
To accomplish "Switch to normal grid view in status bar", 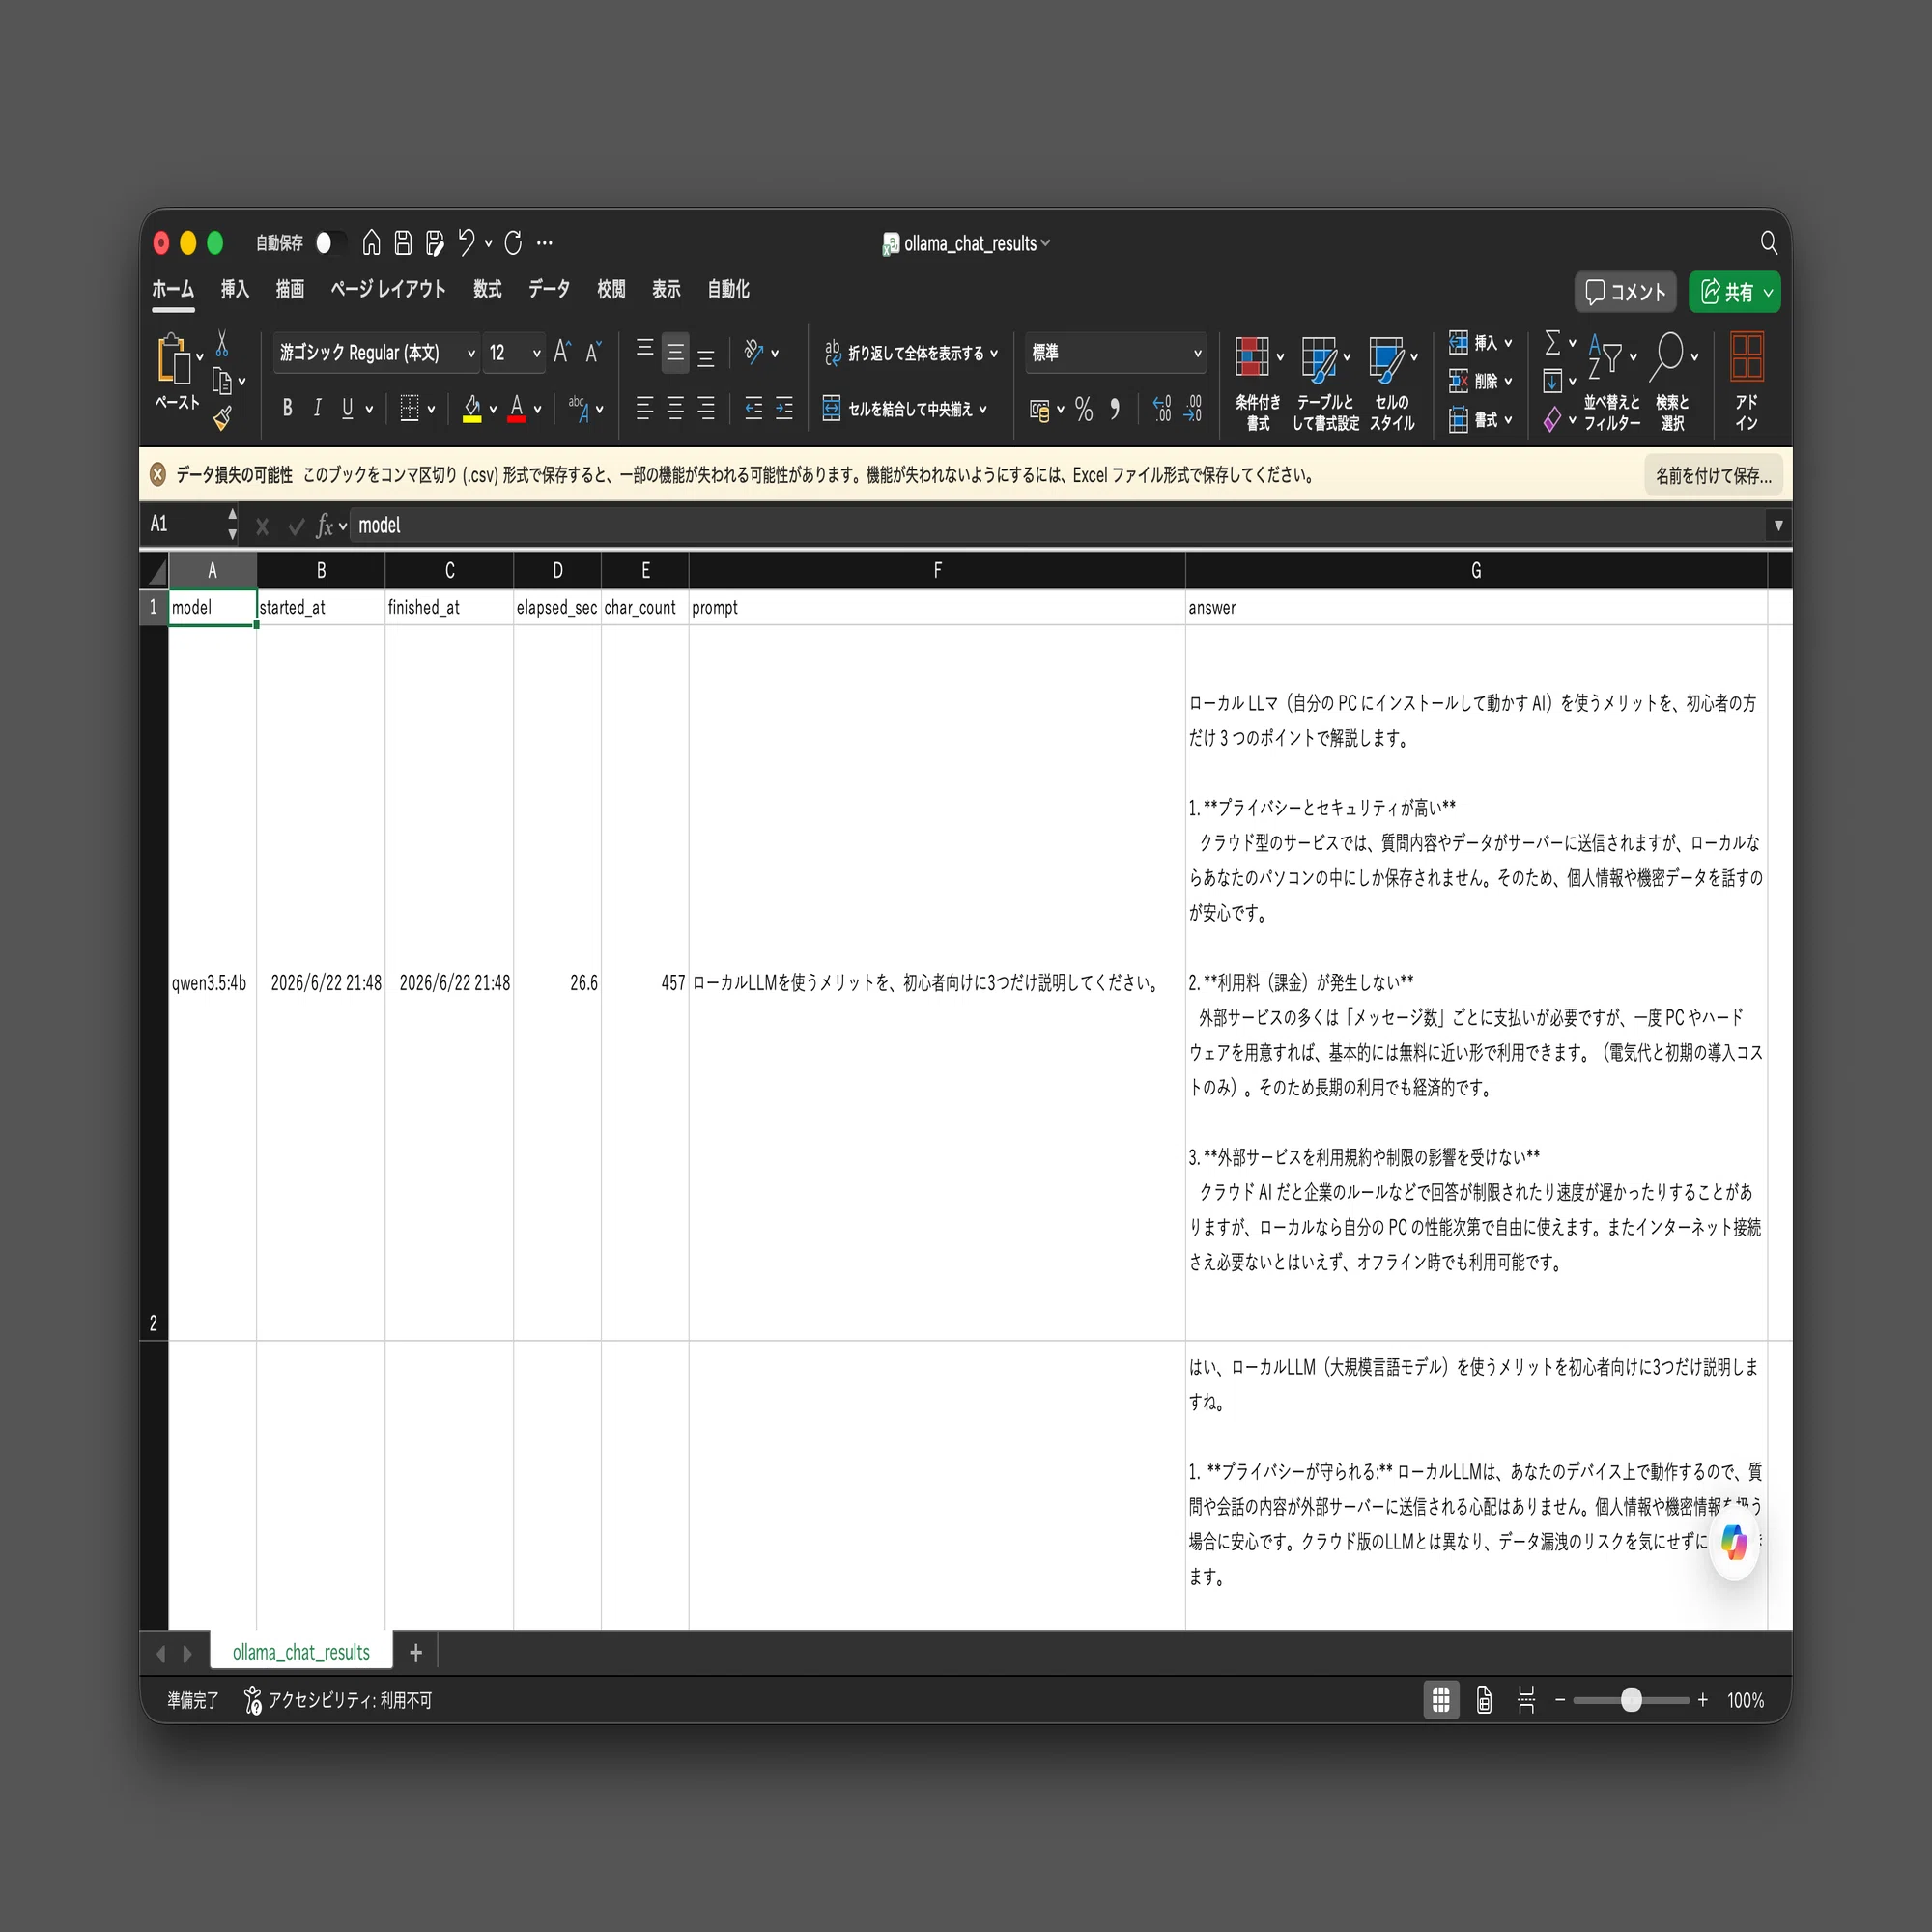I will click(x=1440, y=1700).
